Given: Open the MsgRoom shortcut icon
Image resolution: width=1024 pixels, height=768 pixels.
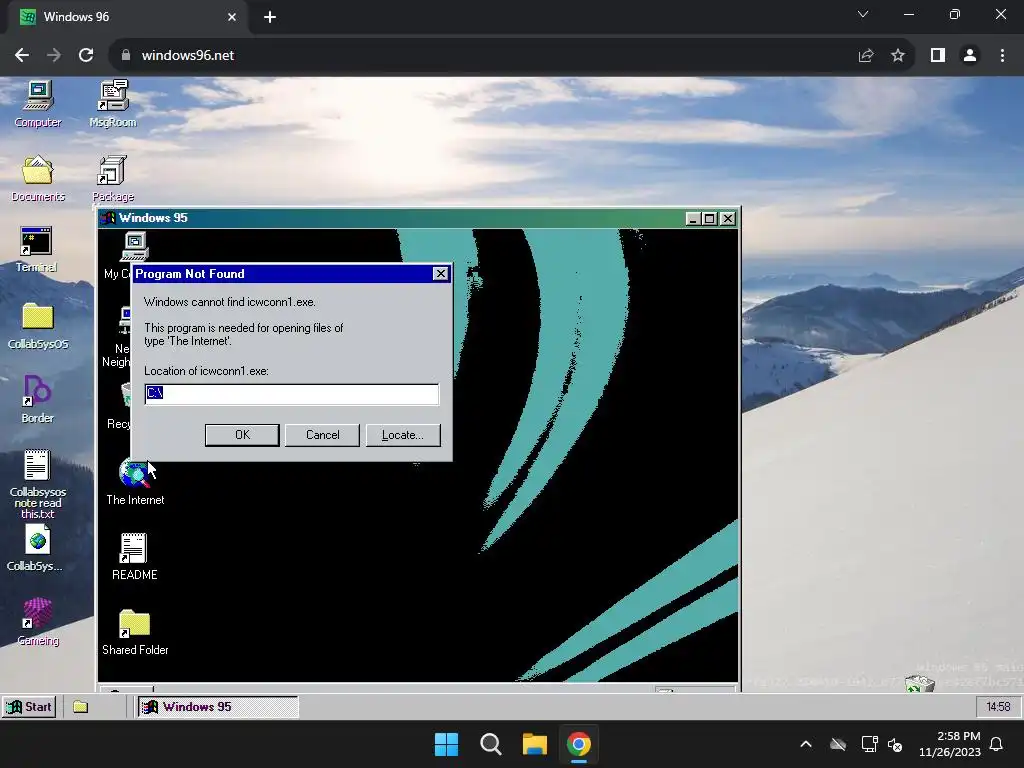Looking at the screenshot, I should coord(113,104).
